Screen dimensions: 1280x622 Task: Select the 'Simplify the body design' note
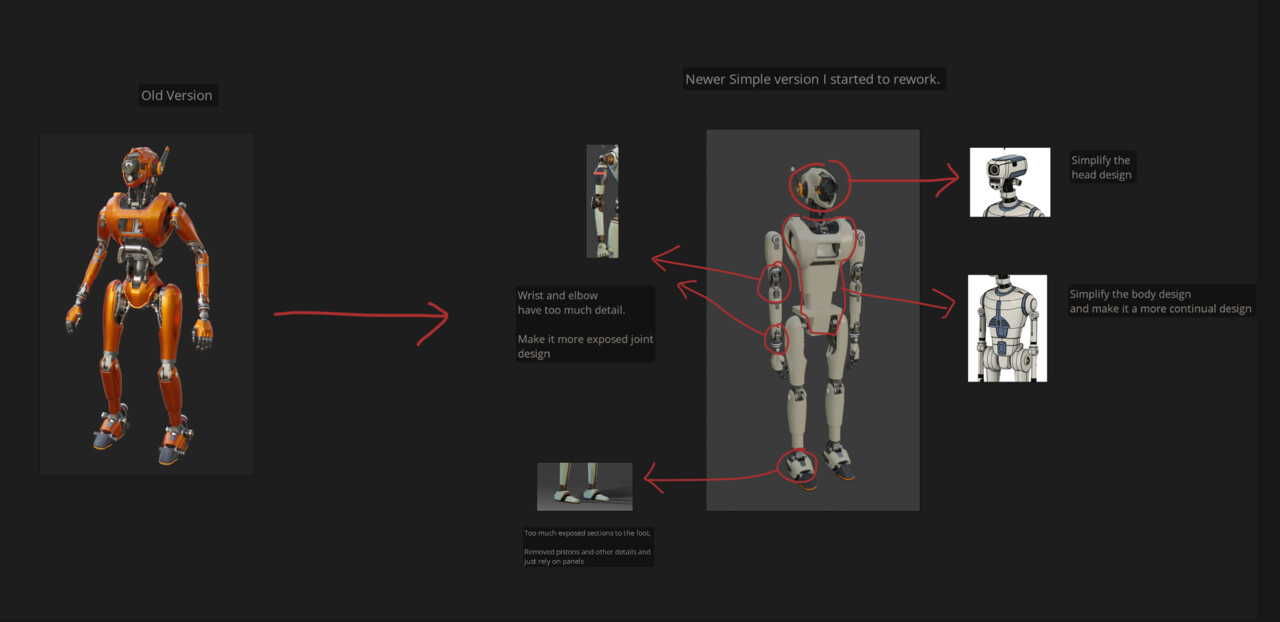click(1161, 302)
